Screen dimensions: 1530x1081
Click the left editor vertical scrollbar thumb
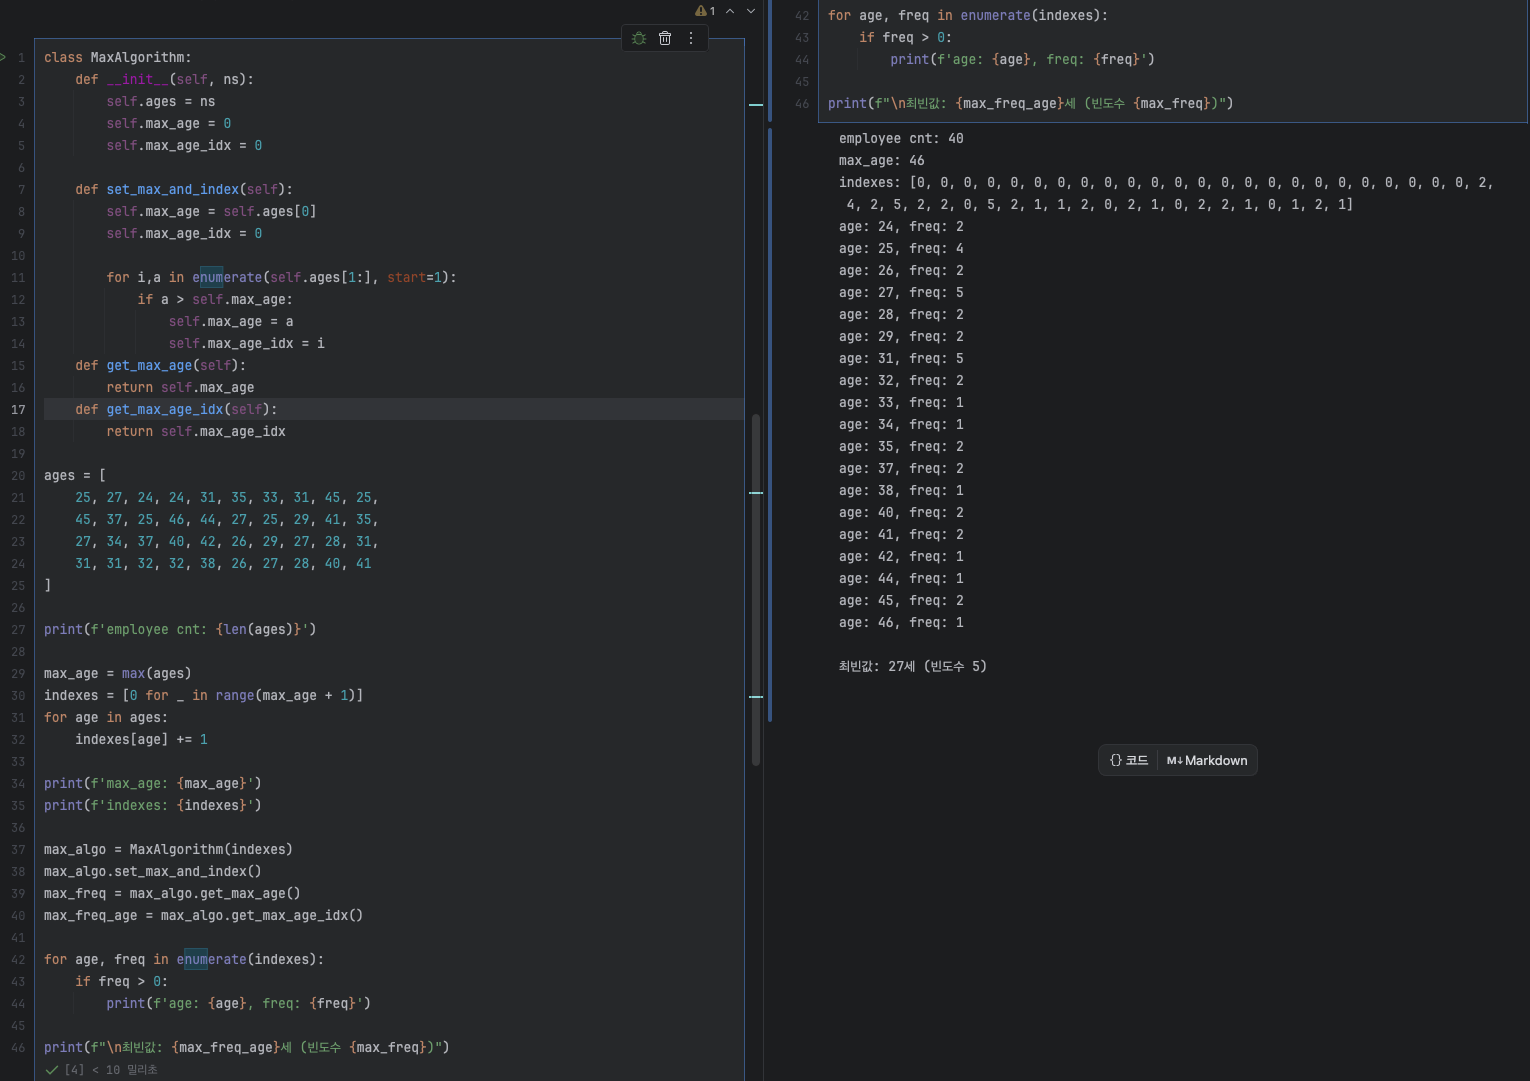[756, 590]
